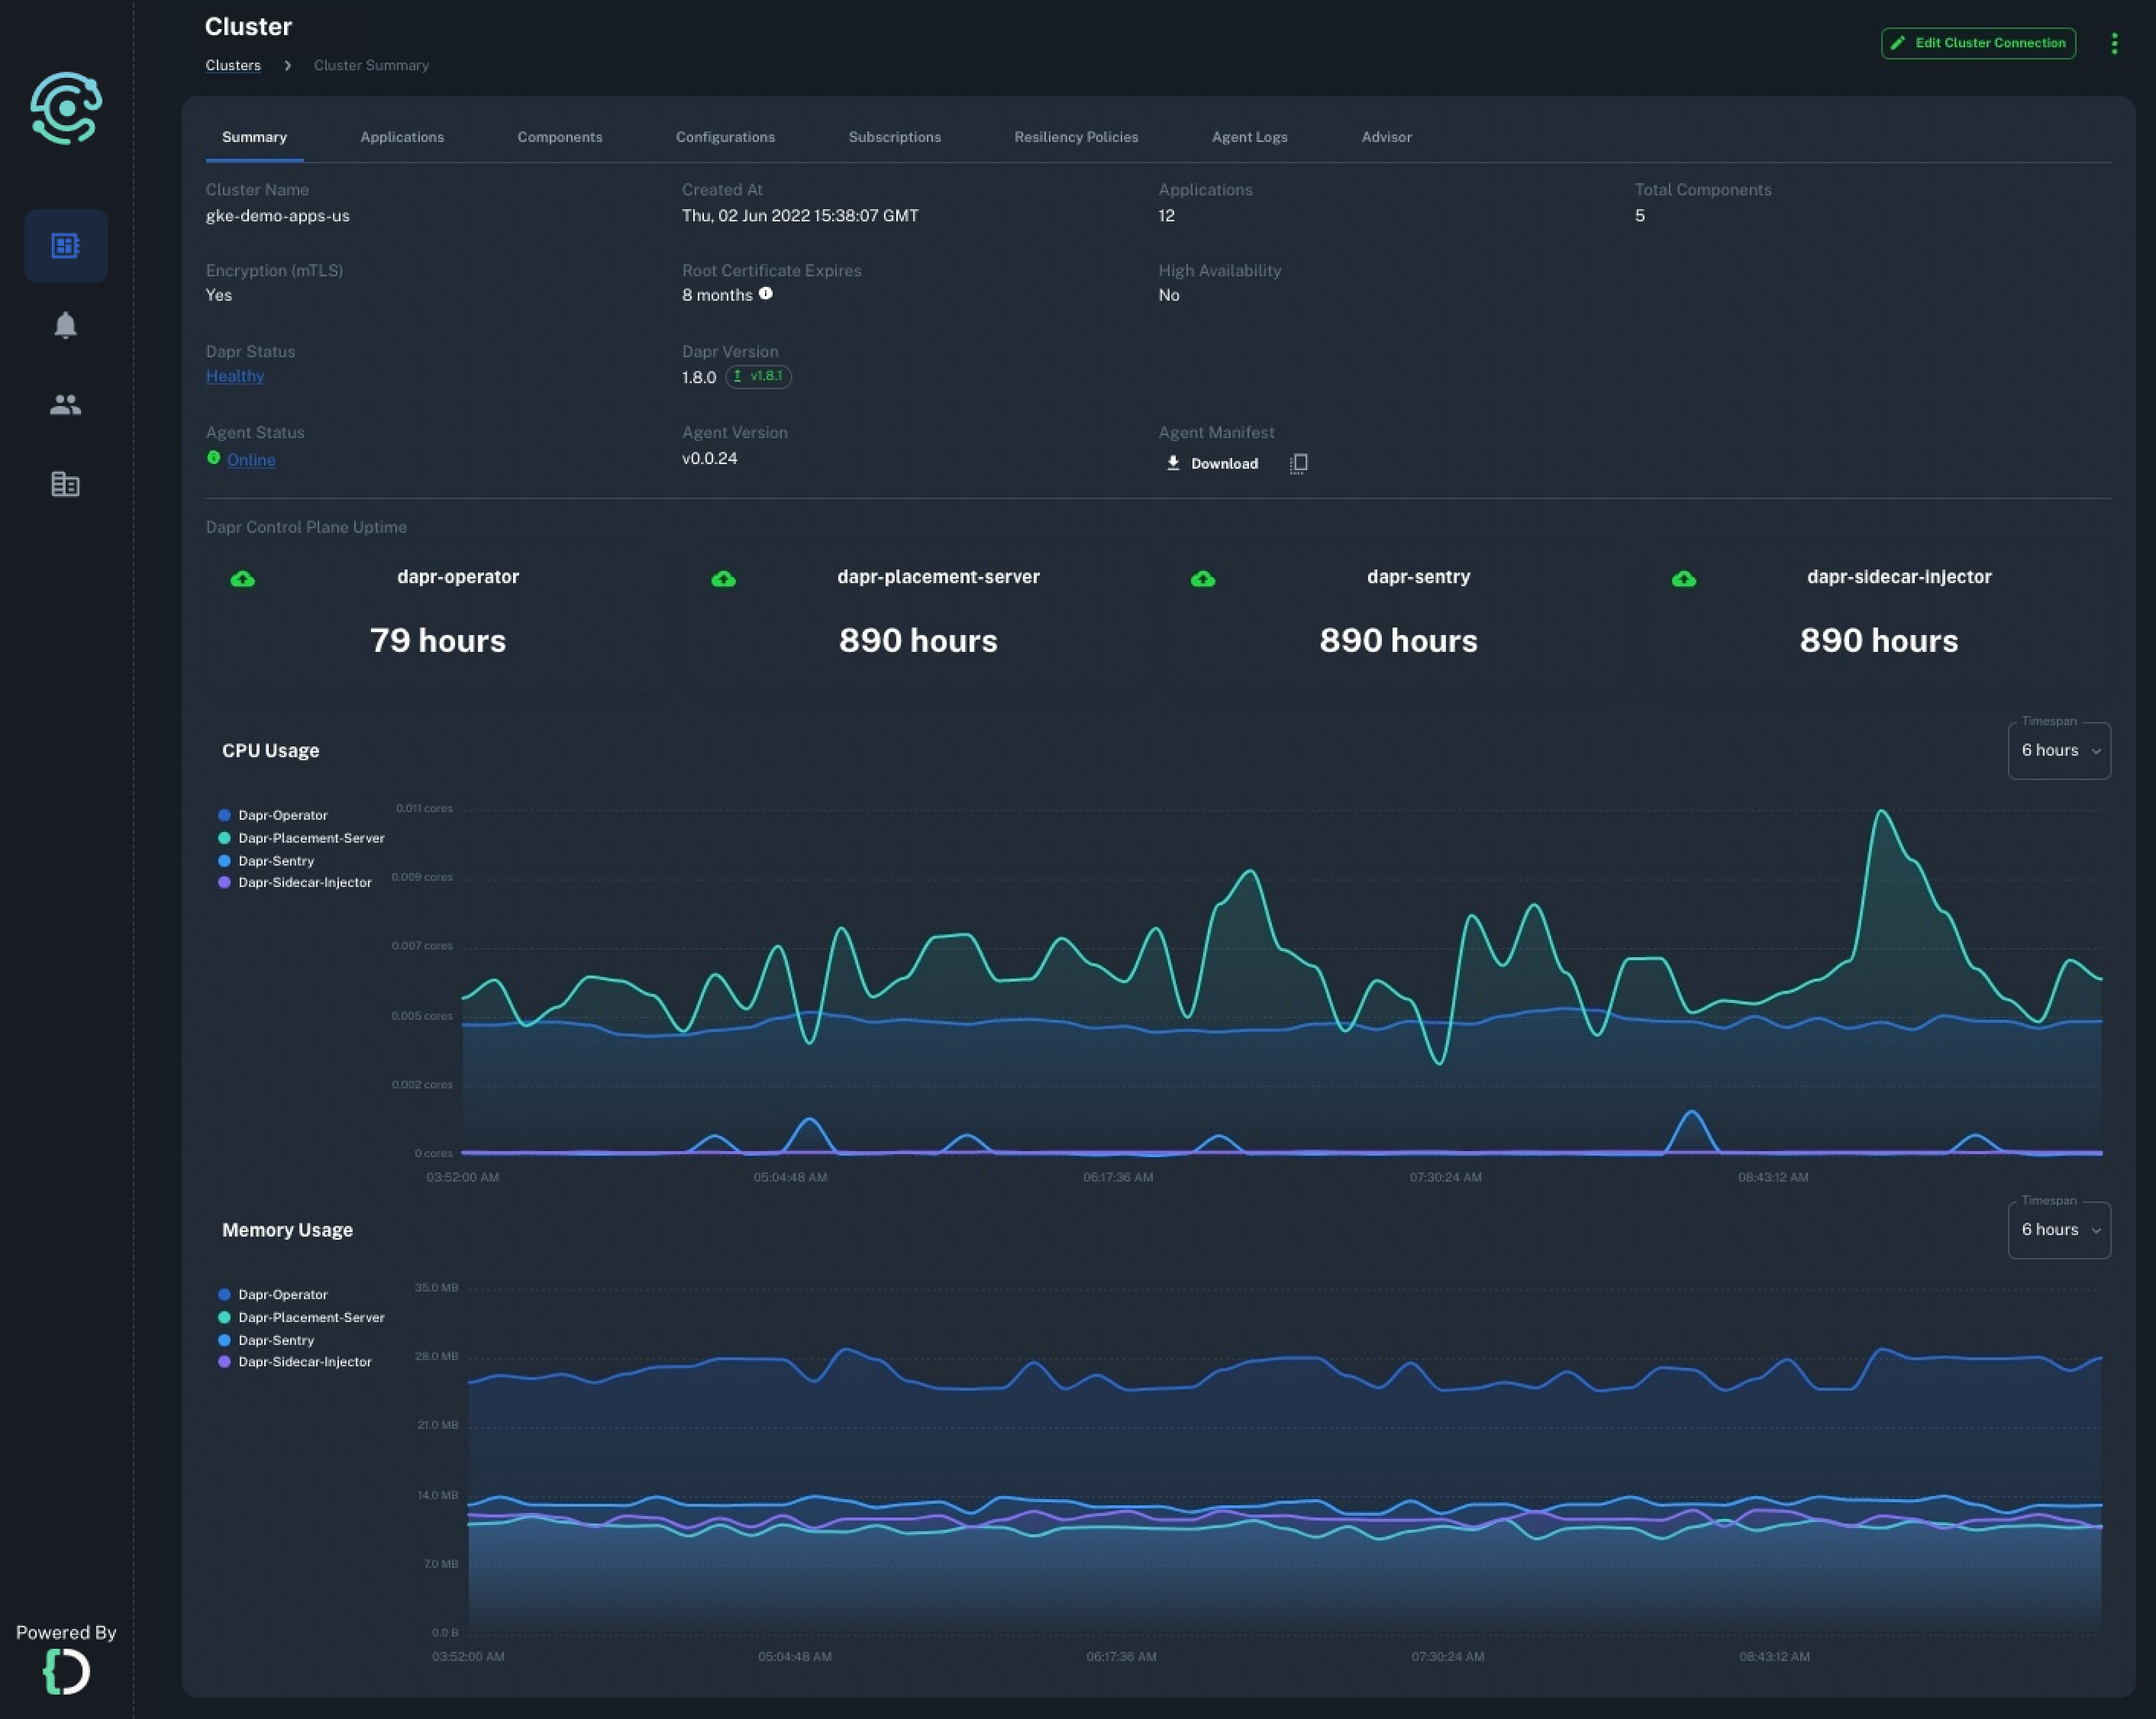Screen dimensions: 2156x1719
Task: Click the Diagrid logo at the top left
Action: [x=67, y=110]
